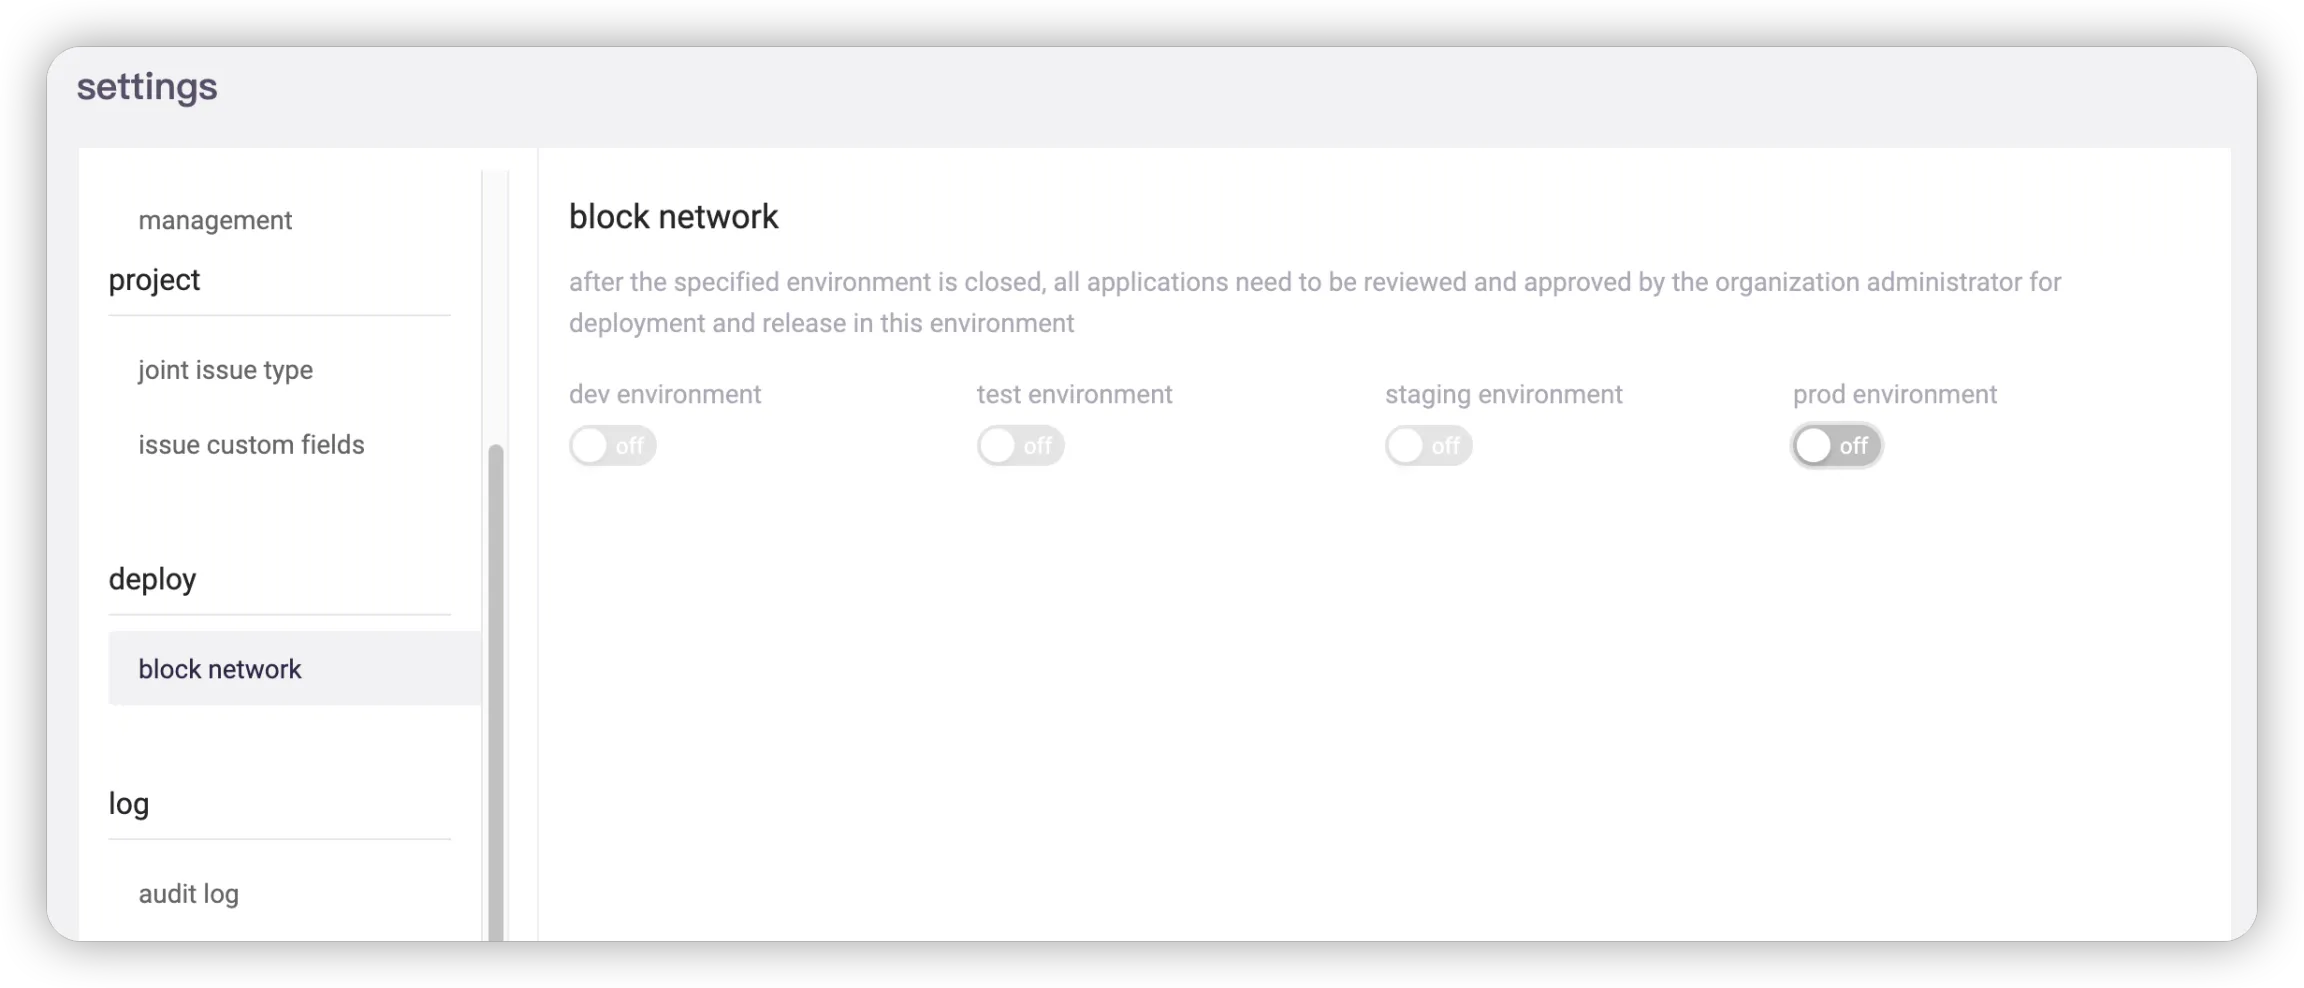
Task: Click the prod environment label
Action: coord(1894,395)
